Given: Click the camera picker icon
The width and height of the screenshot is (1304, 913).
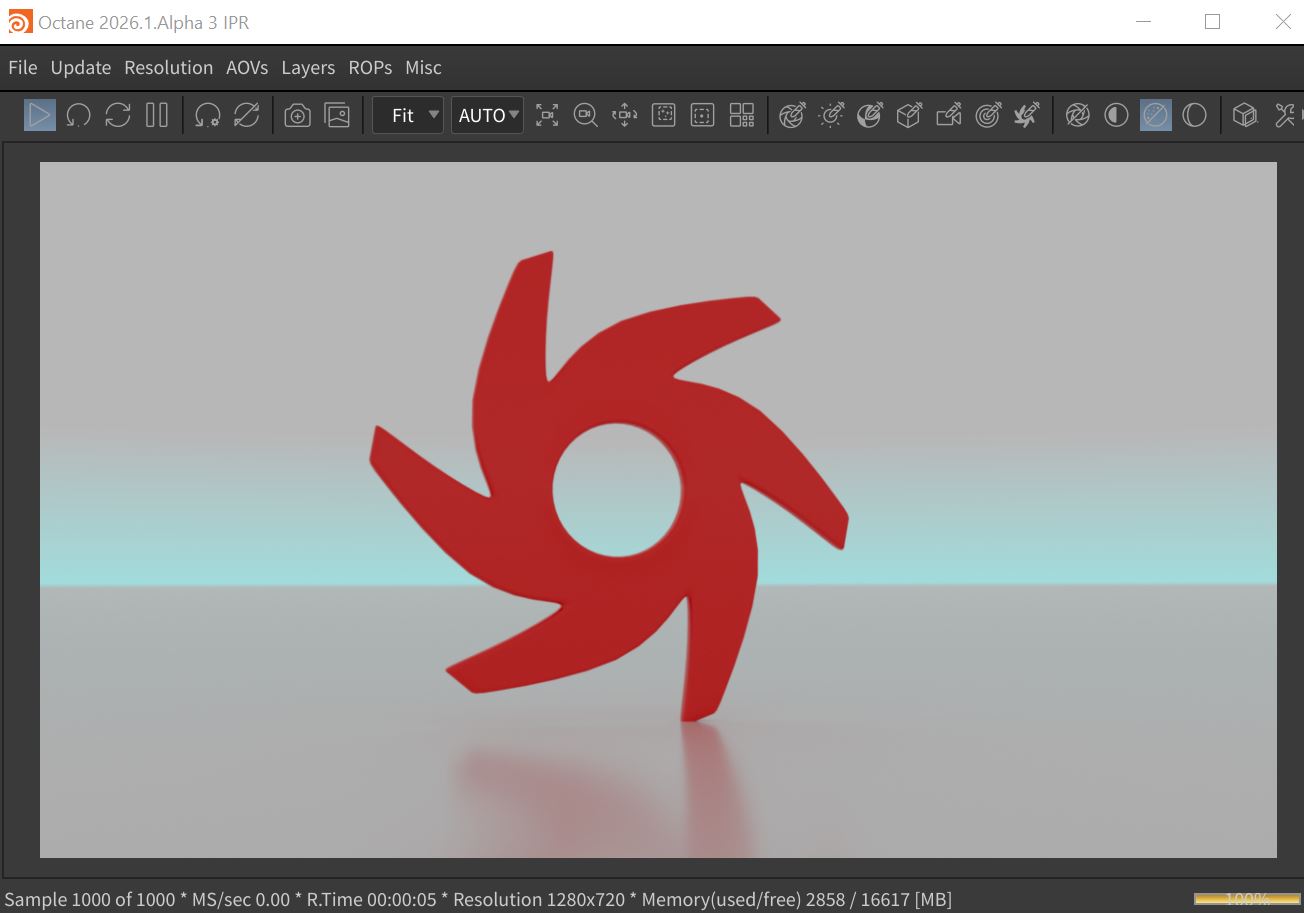Looking at the screenshot, I should click(x=948, y=116).
